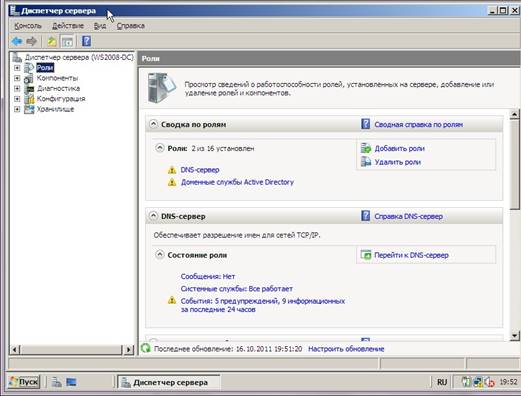Click the Удалить роли link
Screen dimensions: 521x396
[398, 162]
